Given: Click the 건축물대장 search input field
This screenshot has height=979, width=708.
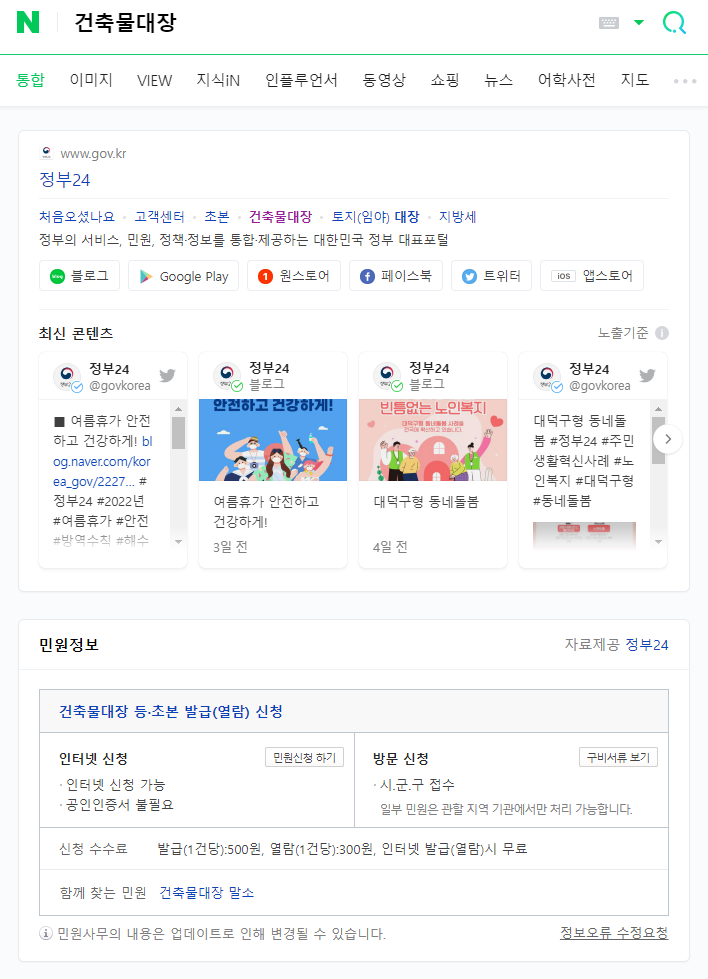Looking at the screenshot, I should pyautogui.click(x=325, y=23).
